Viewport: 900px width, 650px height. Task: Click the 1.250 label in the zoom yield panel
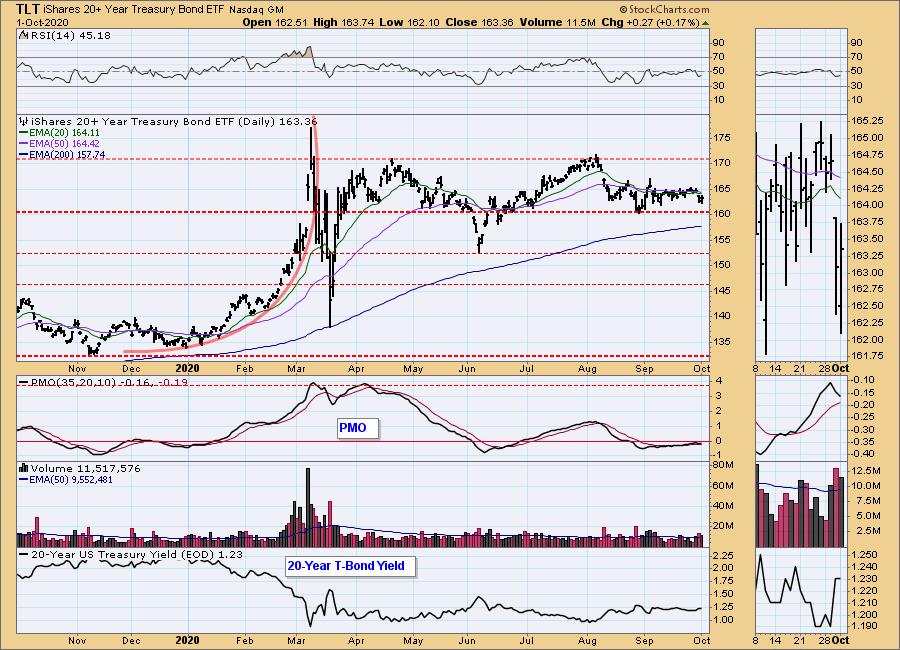[x=864, y=555]
